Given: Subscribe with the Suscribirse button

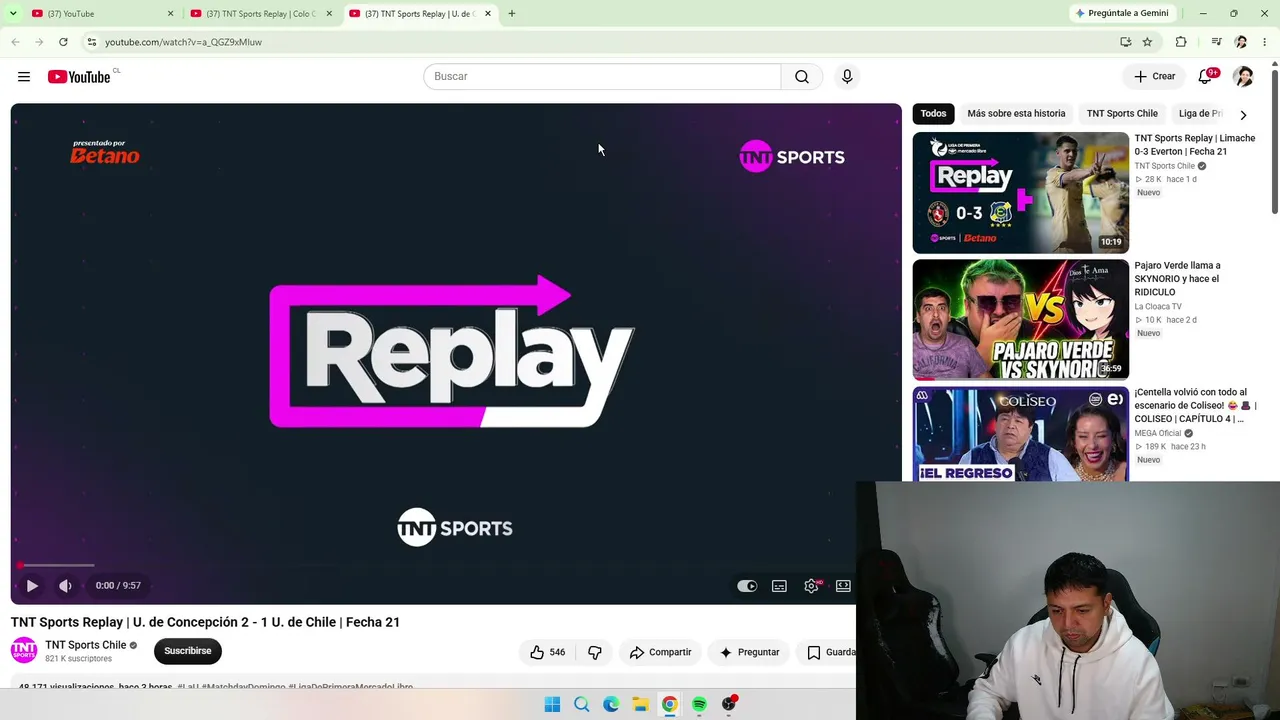Looking at the screenshot, I should [x=188, y=651].
